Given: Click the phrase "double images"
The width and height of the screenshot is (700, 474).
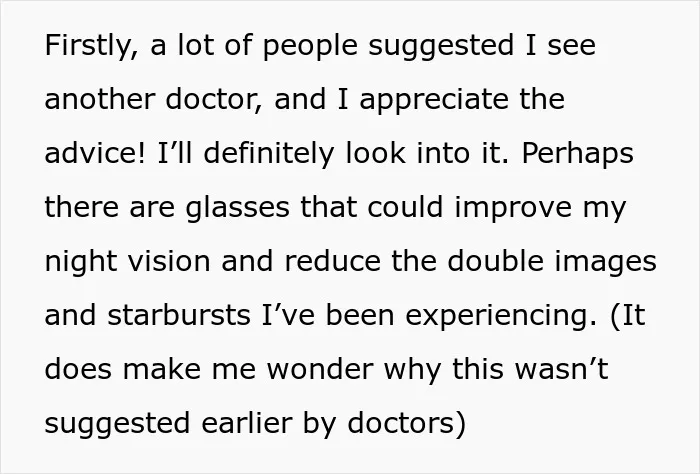Looking at the screenshot, I should click(x=552, y=263).
